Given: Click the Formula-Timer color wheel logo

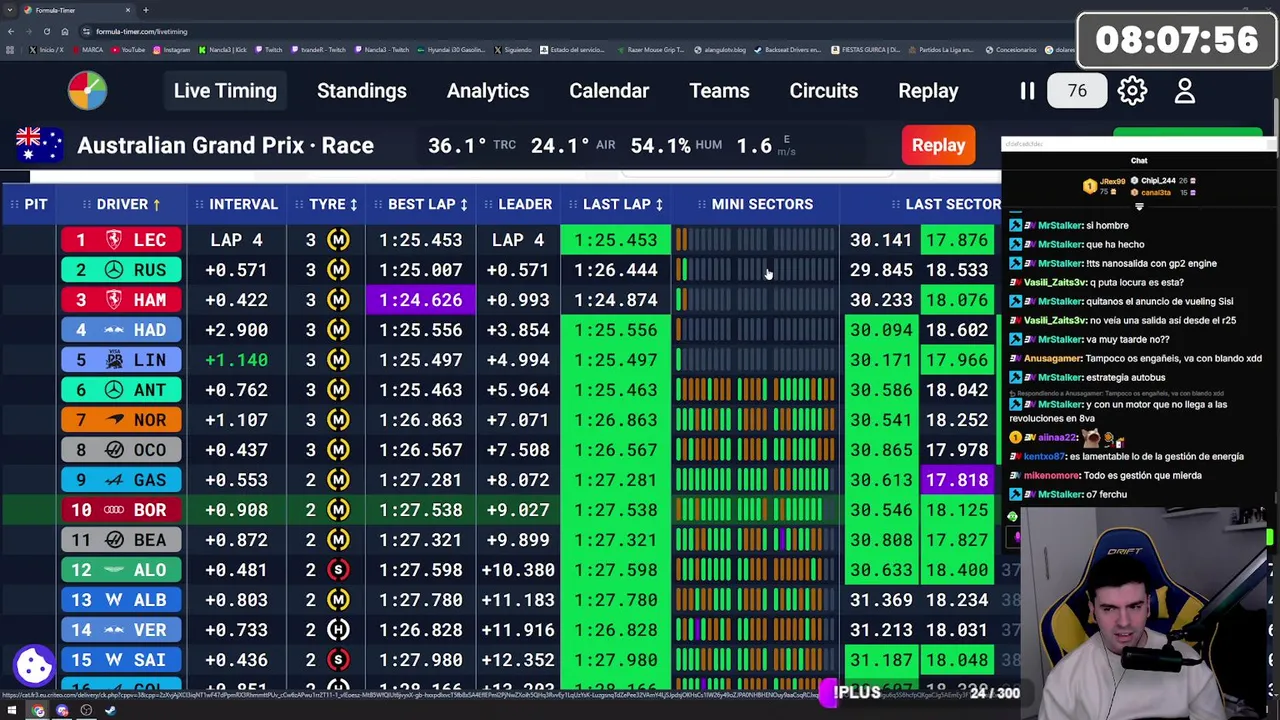Looking at the screenshot, I should (x=87, y=91).
